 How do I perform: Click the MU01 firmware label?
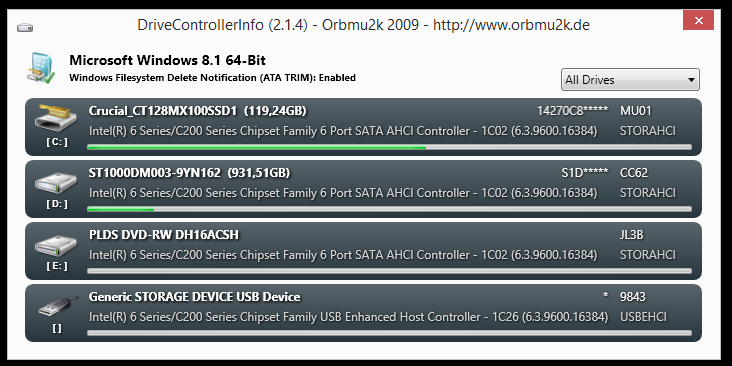click(635, 111)
